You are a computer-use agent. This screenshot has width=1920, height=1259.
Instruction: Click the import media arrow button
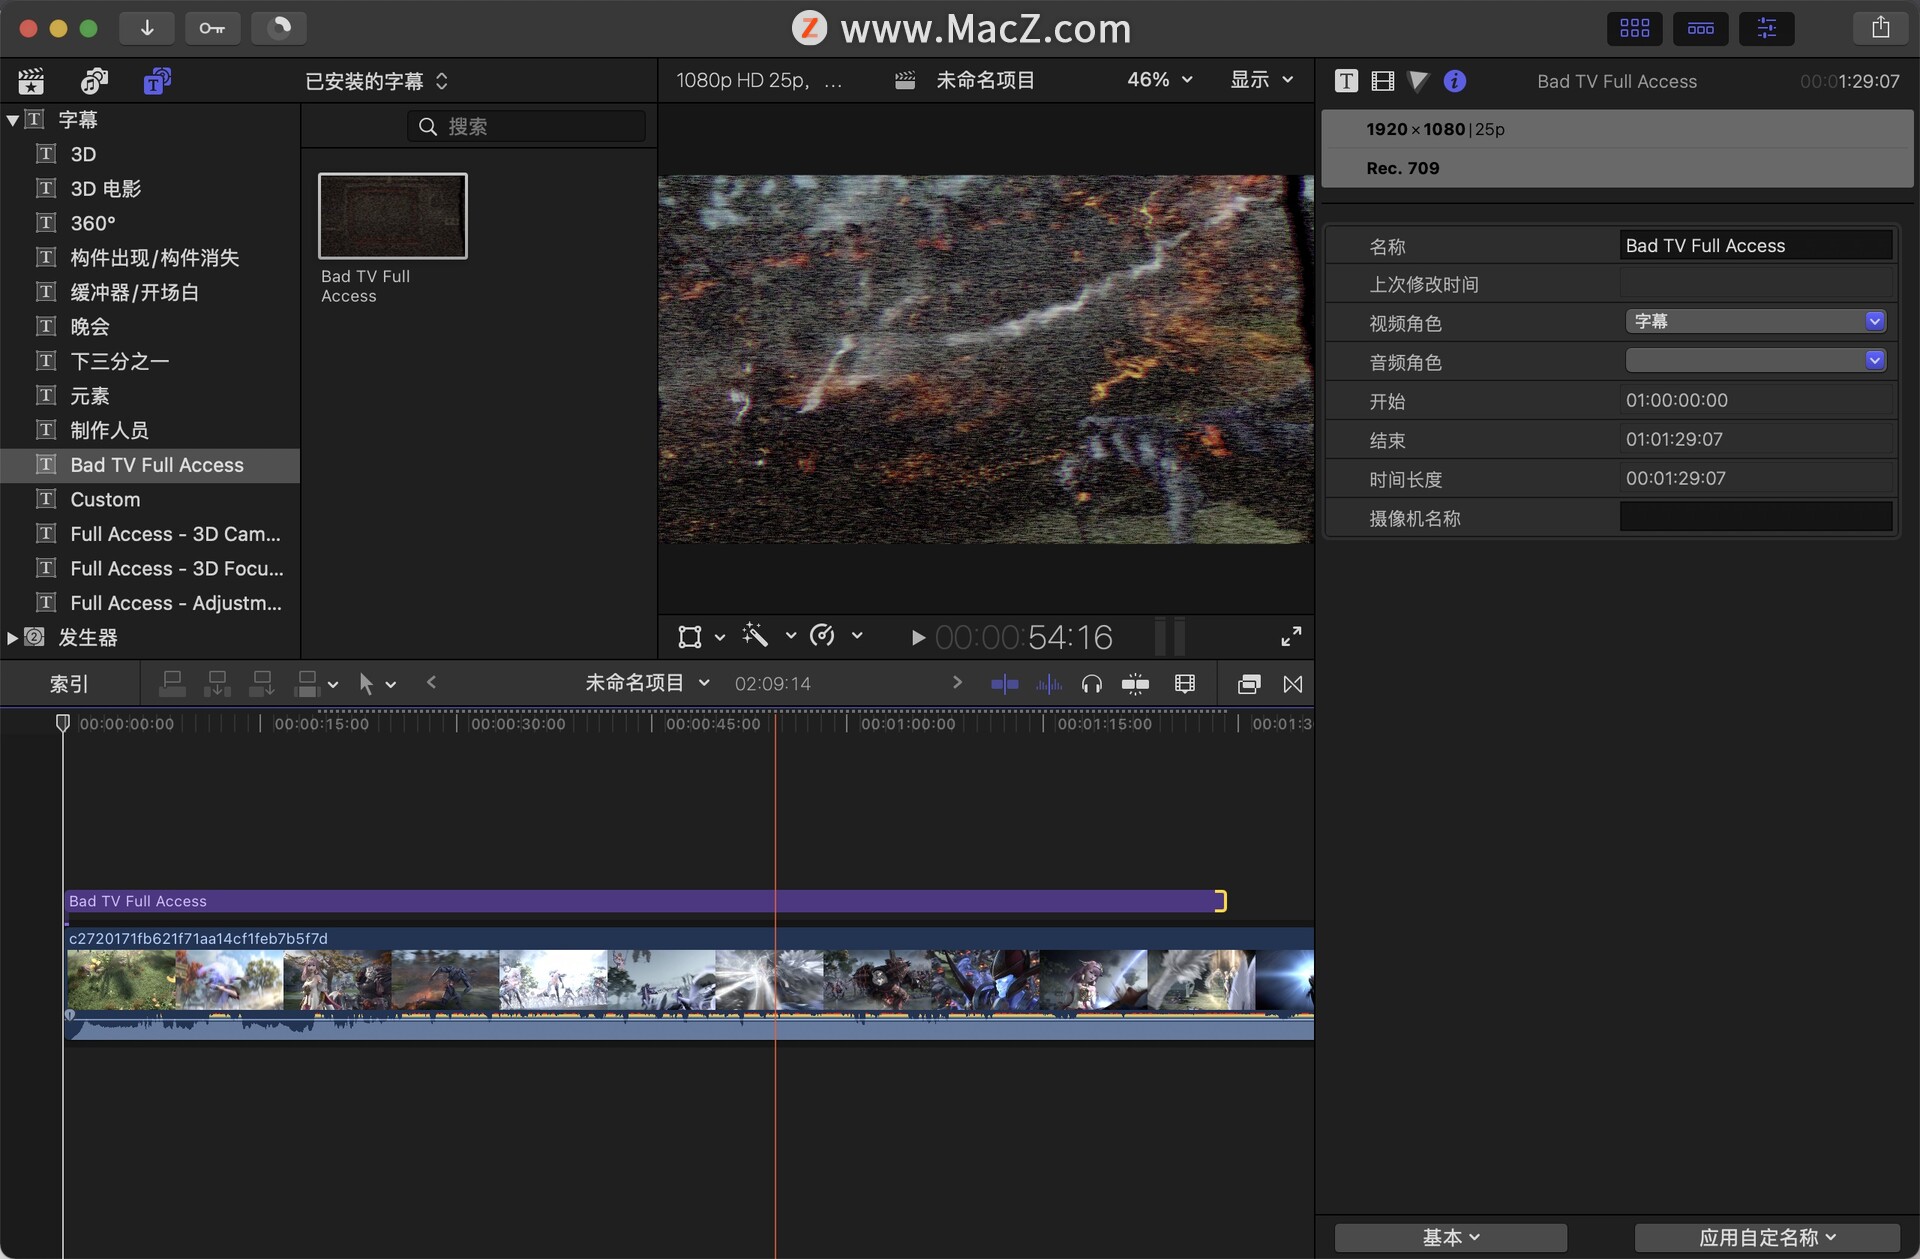point(146,28)
